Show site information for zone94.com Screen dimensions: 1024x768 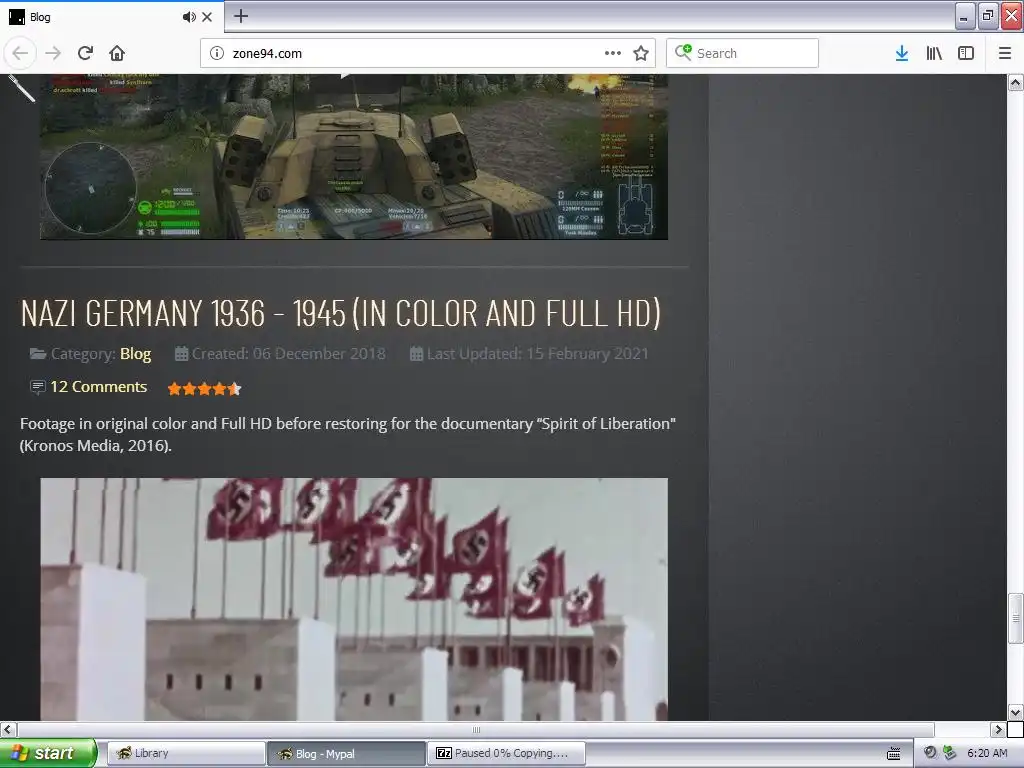pyautogui.click(x=217, y=53)
